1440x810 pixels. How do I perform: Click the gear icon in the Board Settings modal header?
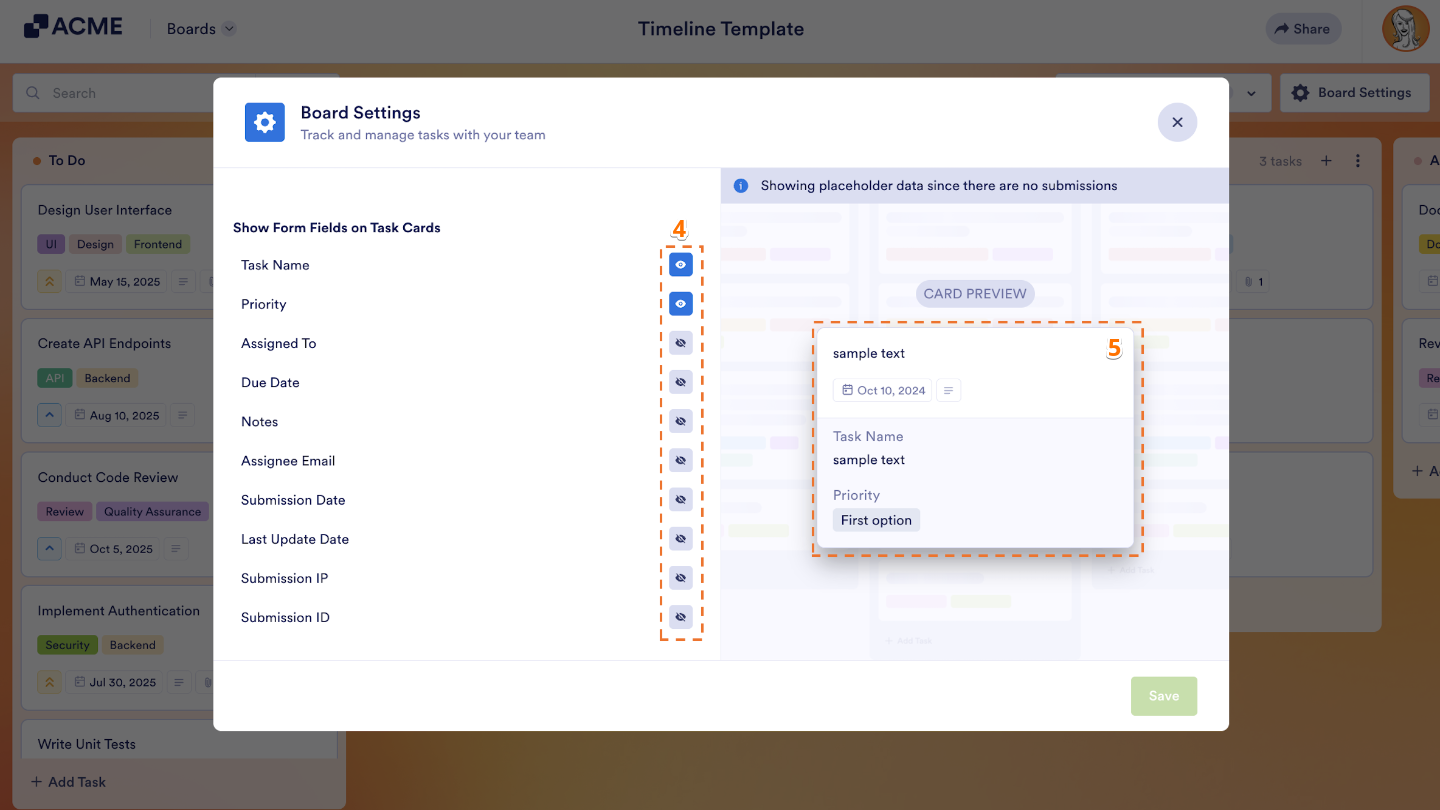coord(264,122)
